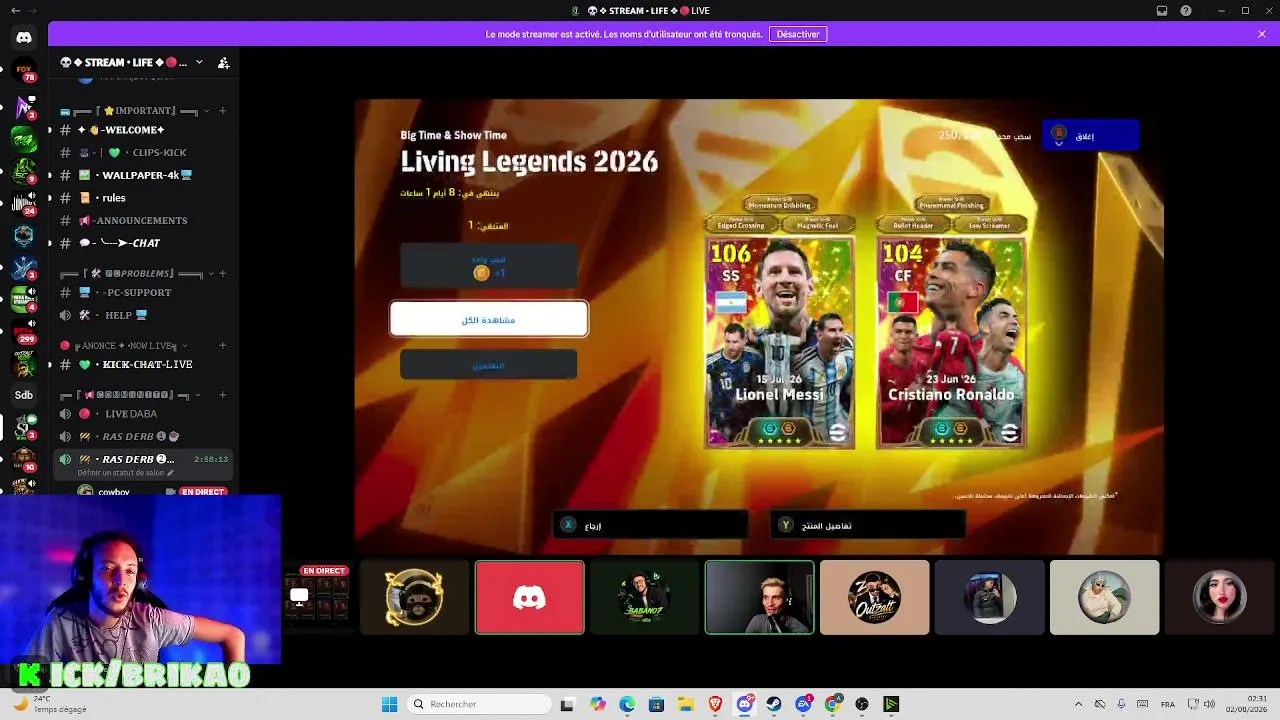
Task: Join the HELP voice channel
Action: pos(143,315)
